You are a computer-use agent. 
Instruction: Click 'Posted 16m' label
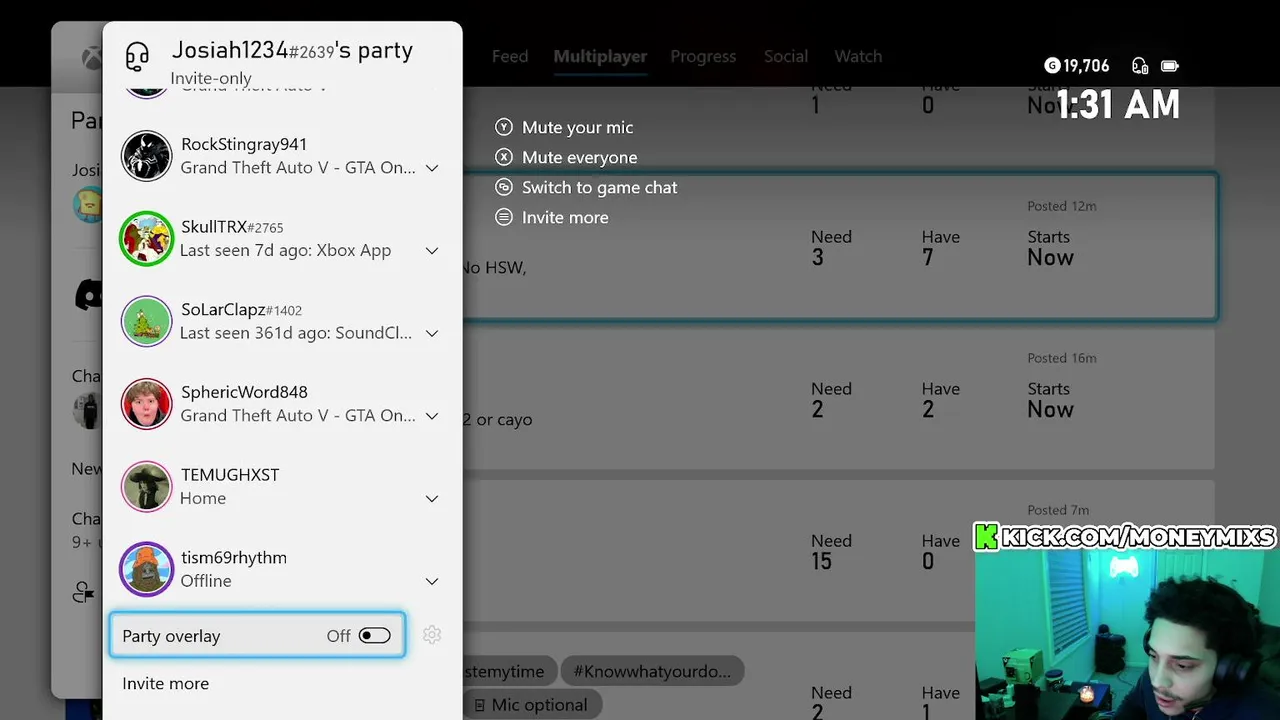tap(1062, 358)
